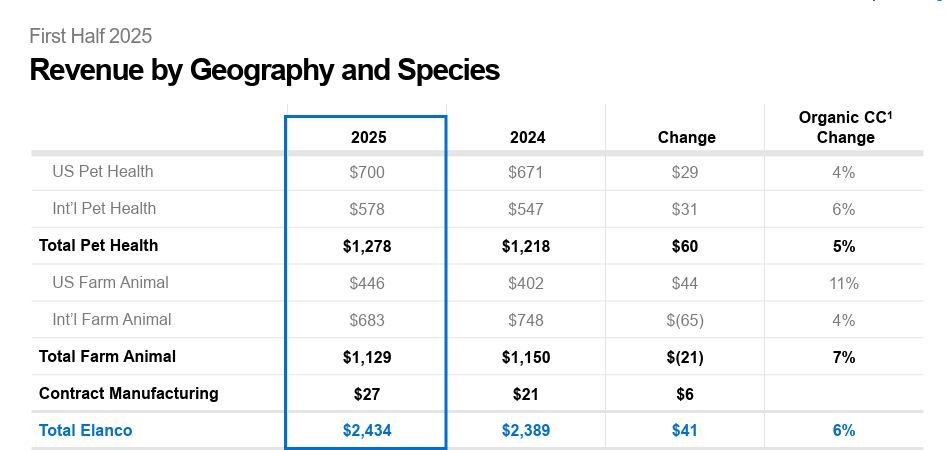Click the Revenue by Geography and Species title

pyautogui.click(x=264, y=70)
